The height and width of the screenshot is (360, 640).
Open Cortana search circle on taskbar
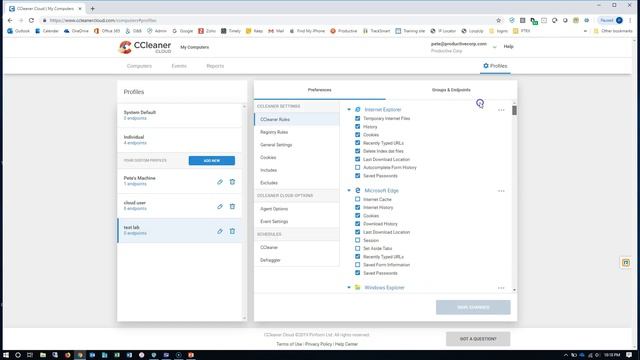[18, 355]
